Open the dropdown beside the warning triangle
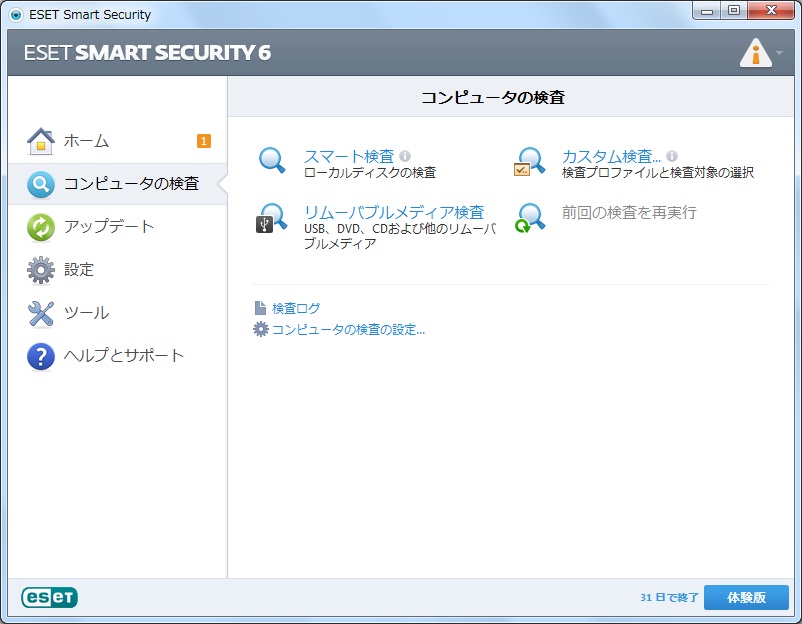 tap(781, 52)
